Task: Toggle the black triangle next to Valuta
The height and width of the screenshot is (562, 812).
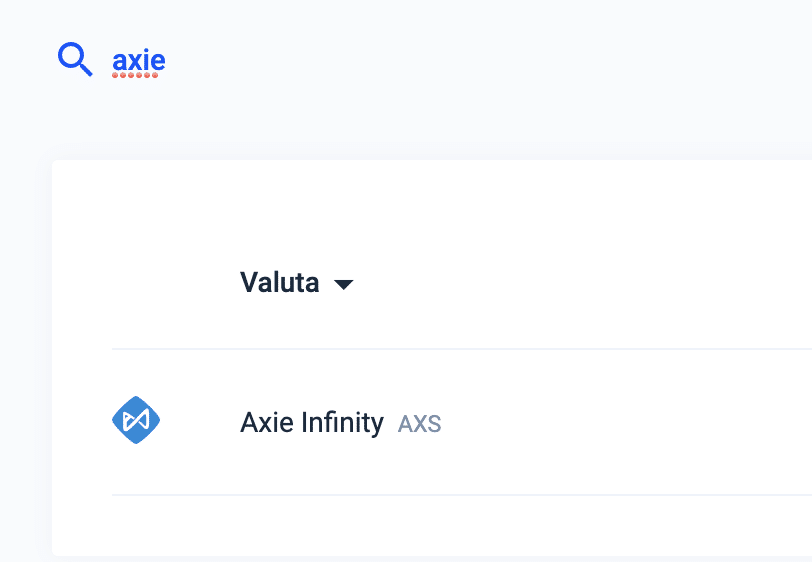Action: (343, 285)
